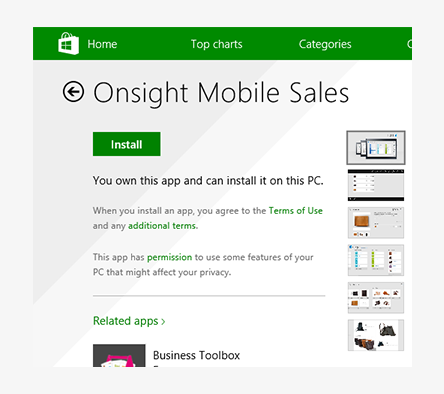Open the Terms of Use link
444x394 pixels.
[296, 211]
